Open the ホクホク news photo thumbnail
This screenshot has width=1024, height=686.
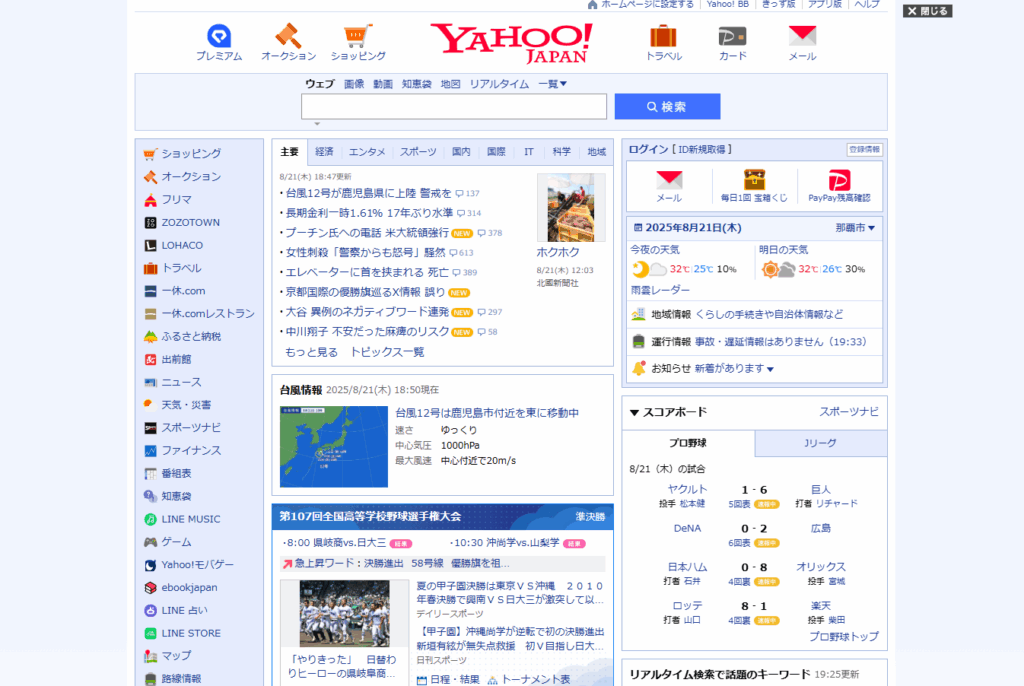coord(571,208)
